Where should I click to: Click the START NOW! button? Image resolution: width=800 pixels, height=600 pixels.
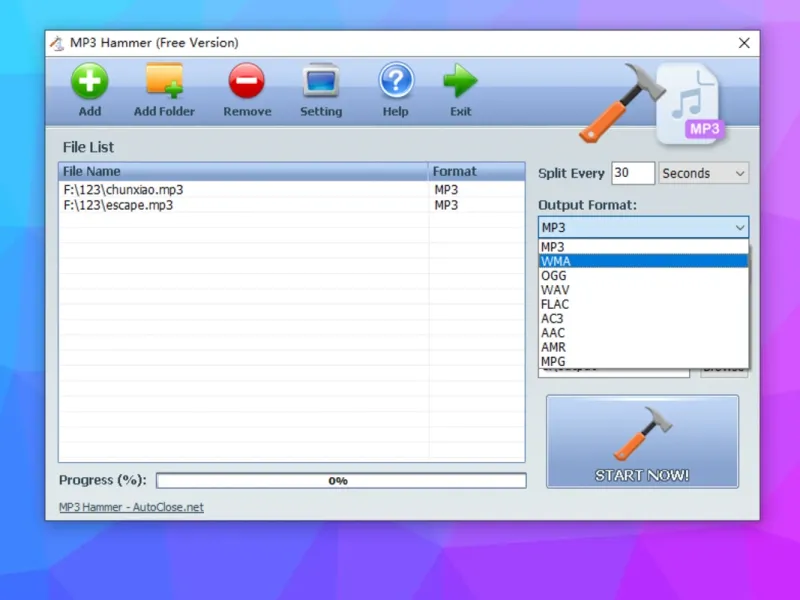coord(642,442)
